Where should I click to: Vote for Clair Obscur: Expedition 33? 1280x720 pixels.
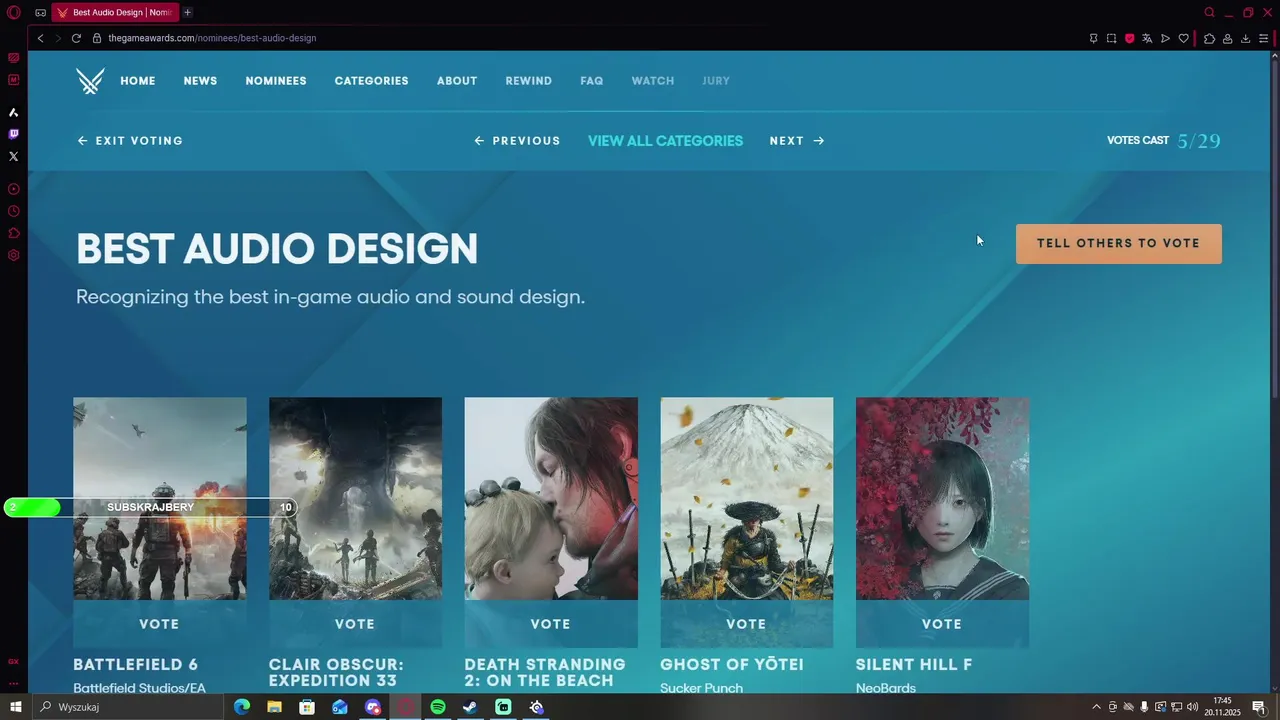pos(355,624)
